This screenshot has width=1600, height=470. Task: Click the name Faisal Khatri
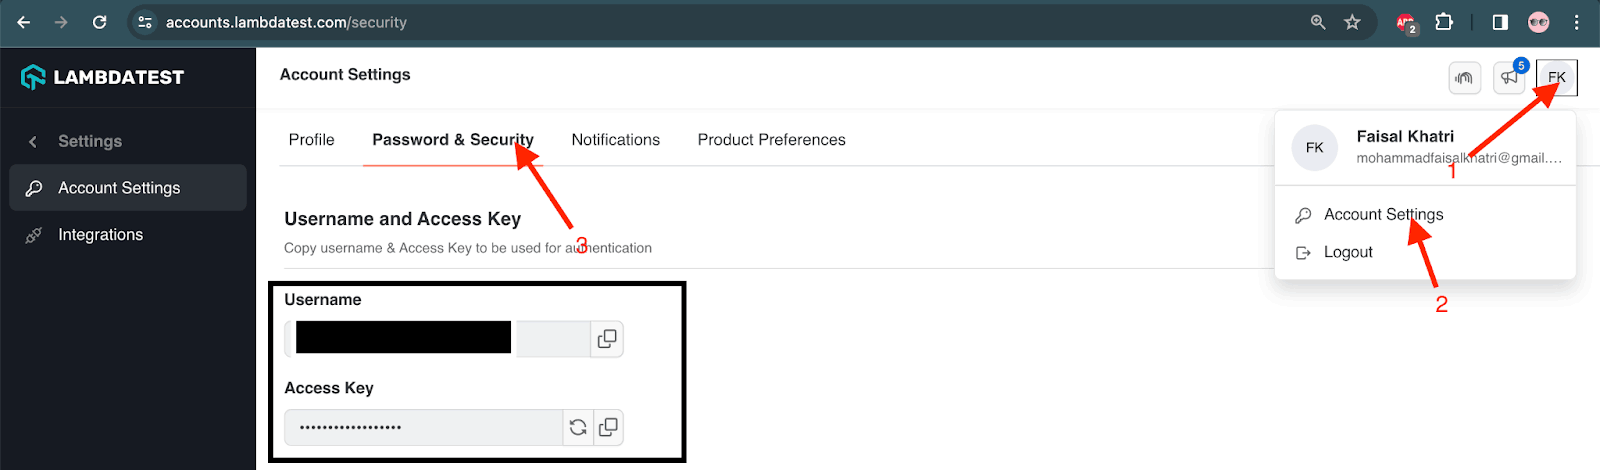click(1405, 137)
